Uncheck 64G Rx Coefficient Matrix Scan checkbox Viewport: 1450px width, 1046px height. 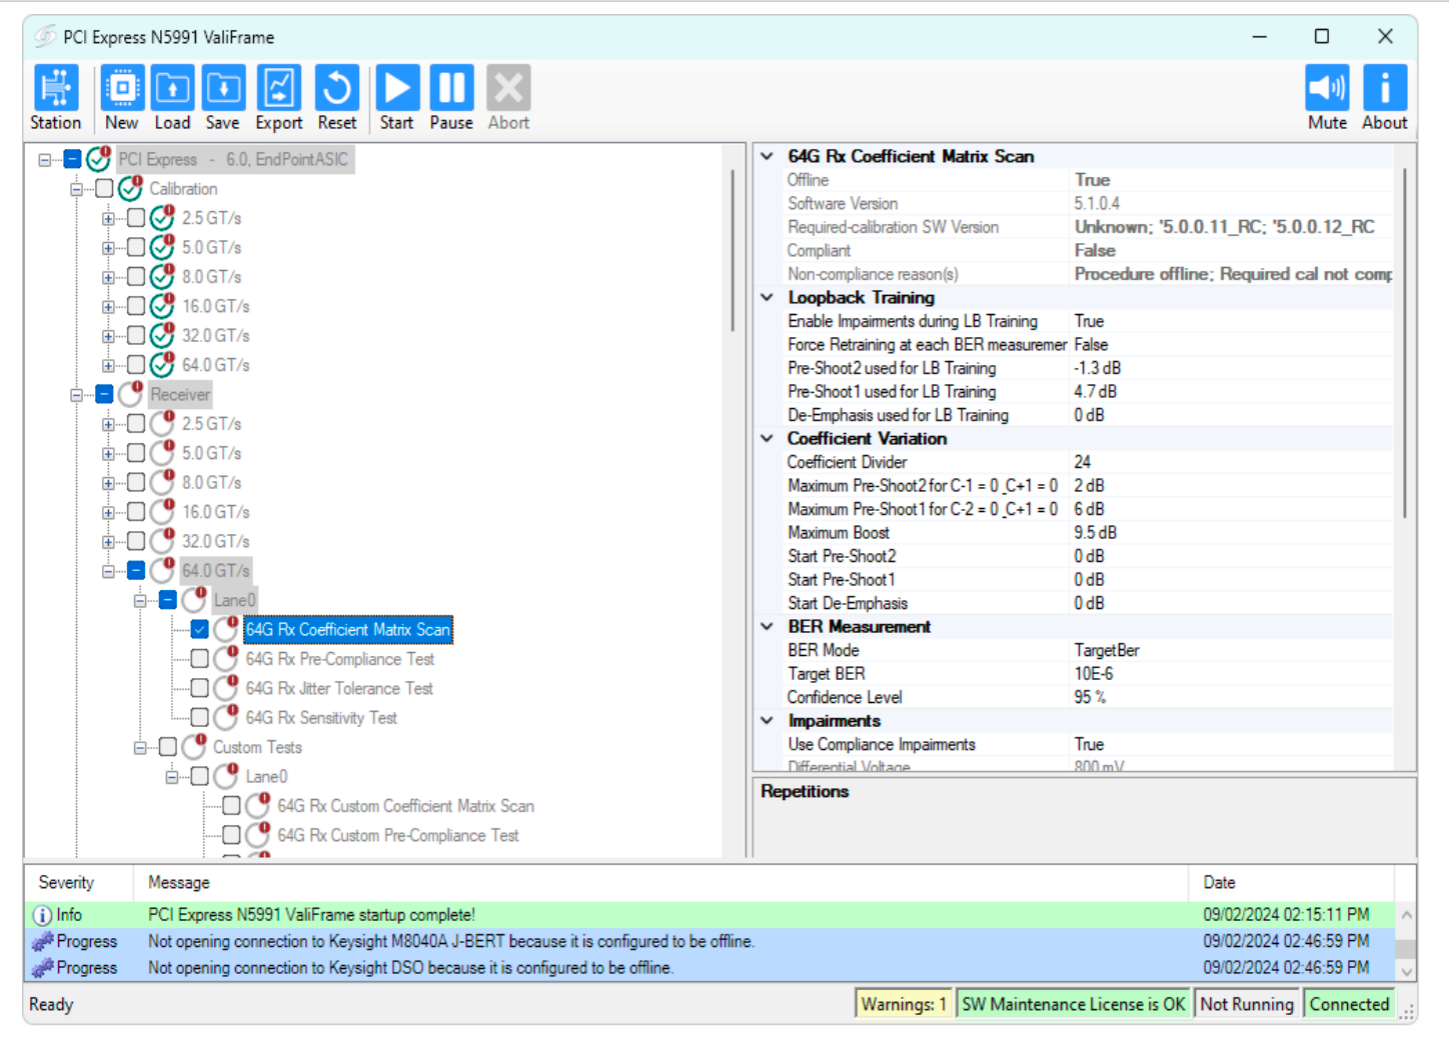[x=200, y=630]
